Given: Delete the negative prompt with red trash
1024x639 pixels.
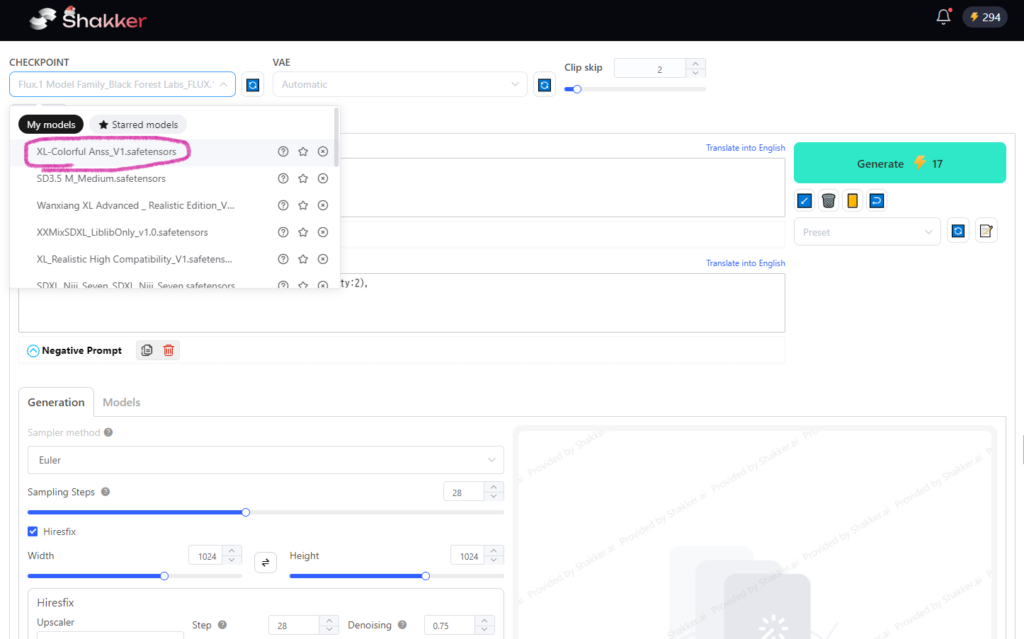Looking at the screenshot, I should [x=168, y=350].
